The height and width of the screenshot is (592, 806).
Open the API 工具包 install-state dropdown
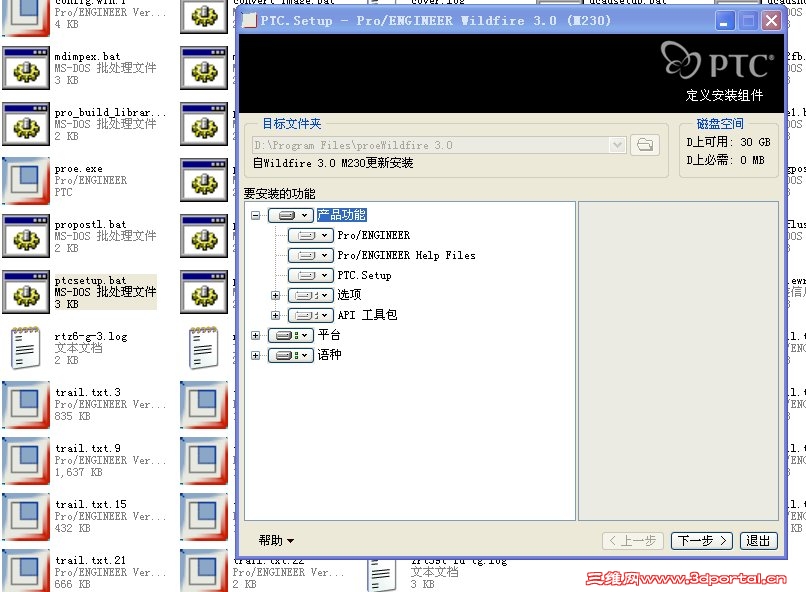(310, 316)
